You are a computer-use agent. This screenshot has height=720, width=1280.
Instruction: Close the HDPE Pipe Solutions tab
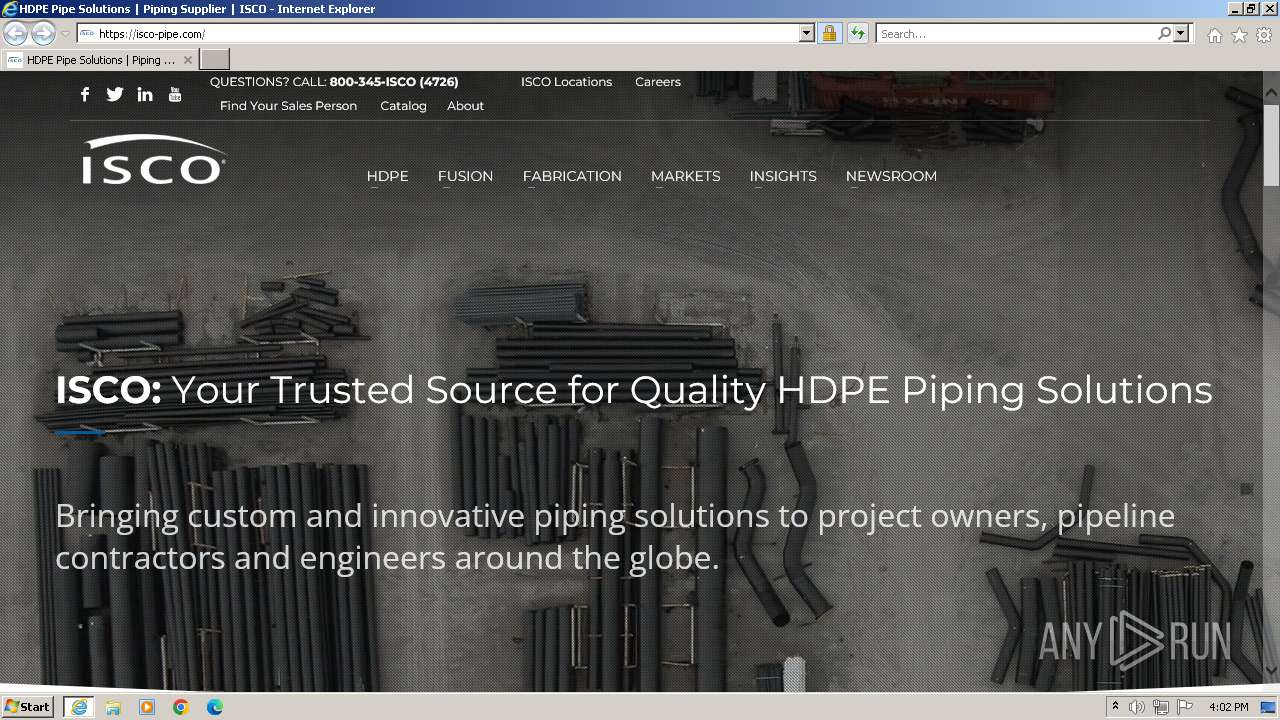pyautogui.click(x=188, y=60)
